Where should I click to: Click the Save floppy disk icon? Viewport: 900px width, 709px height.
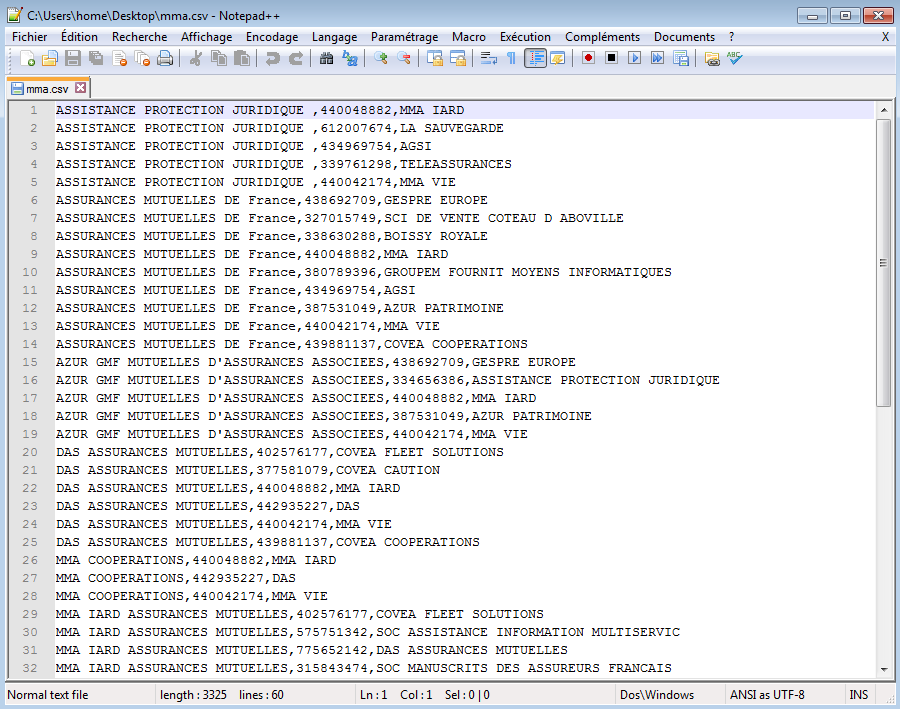[73, 59]
